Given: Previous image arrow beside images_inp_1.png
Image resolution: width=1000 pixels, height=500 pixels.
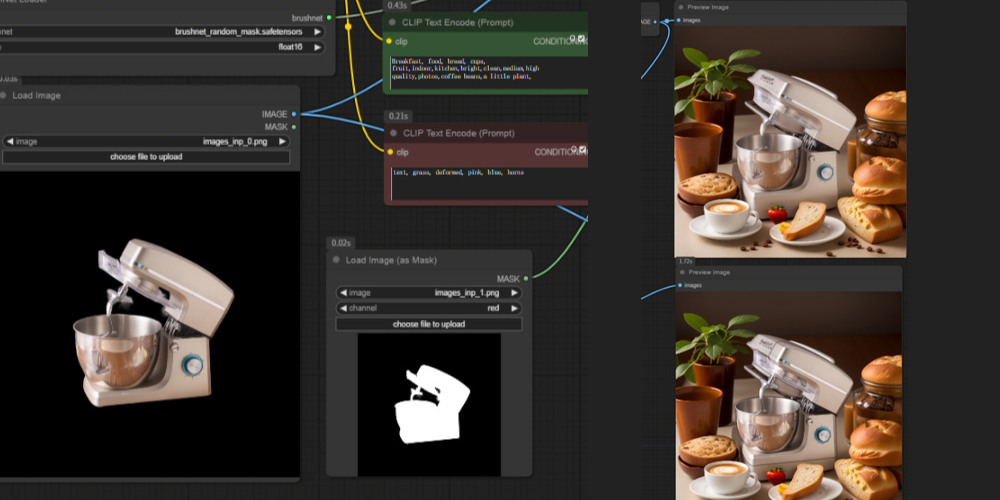Looking at the screenshot, I should 343,293.
